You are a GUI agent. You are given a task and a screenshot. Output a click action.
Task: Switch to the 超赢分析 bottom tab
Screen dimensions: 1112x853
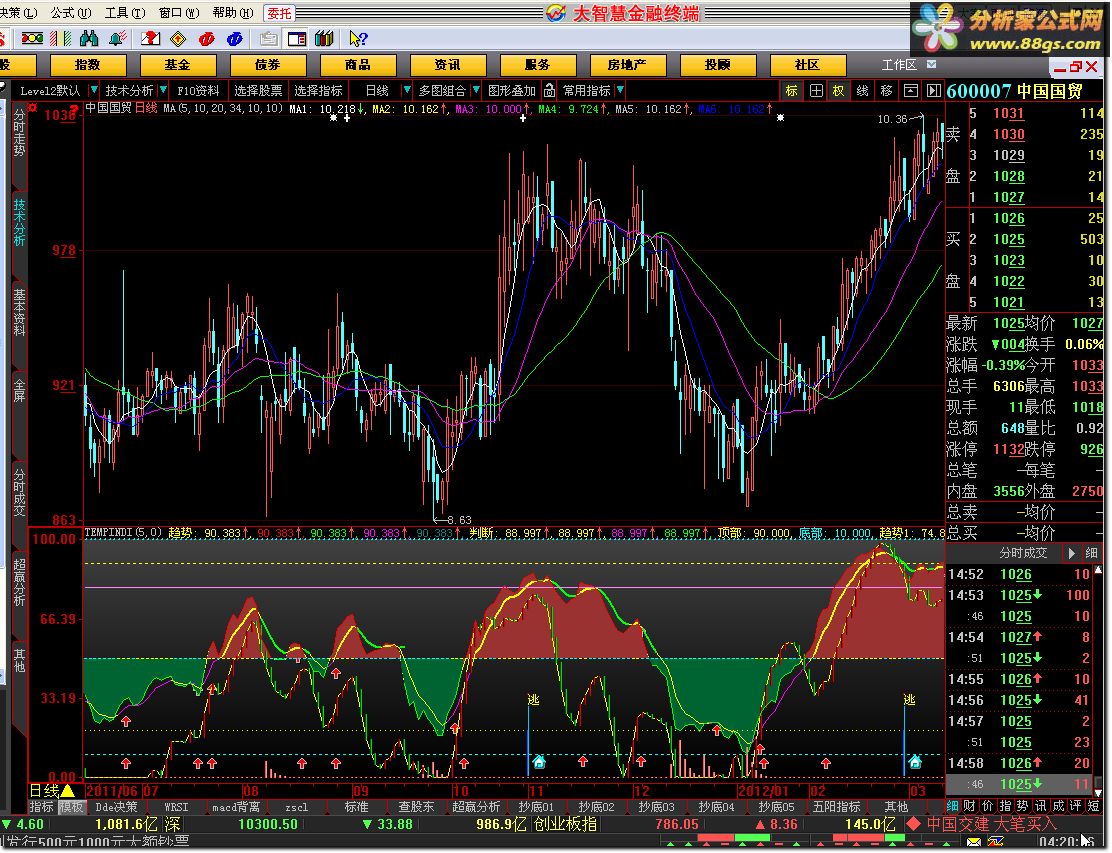click(476, 807)
